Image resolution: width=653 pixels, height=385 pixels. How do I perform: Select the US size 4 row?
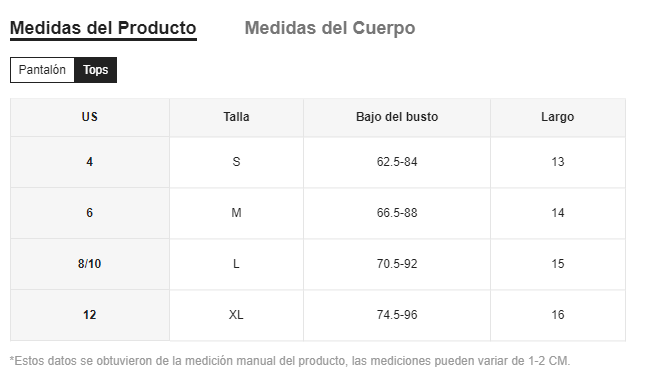[x=318, y=162]
